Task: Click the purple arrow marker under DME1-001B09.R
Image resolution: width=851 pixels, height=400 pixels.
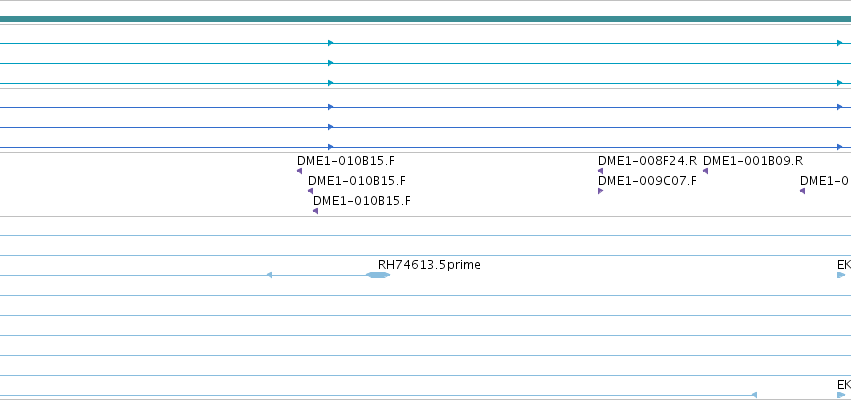Action: tap(706, 171)
